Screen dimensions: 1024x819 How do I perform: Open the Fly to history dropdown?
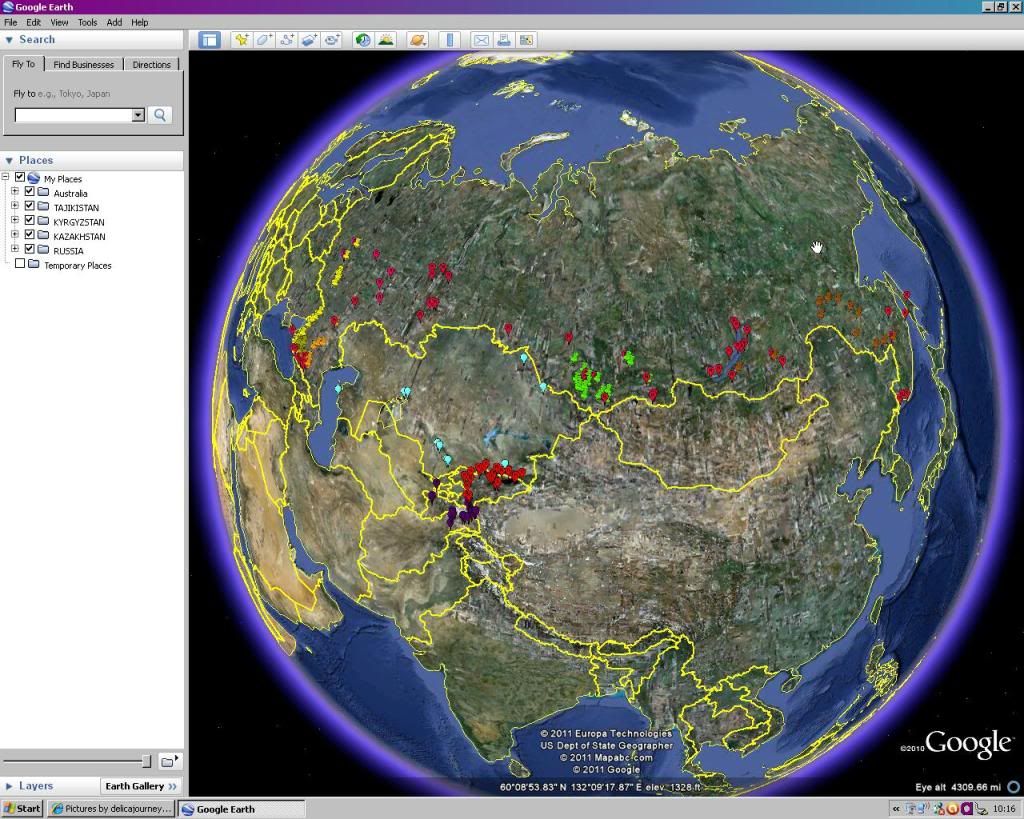(138, 115)
